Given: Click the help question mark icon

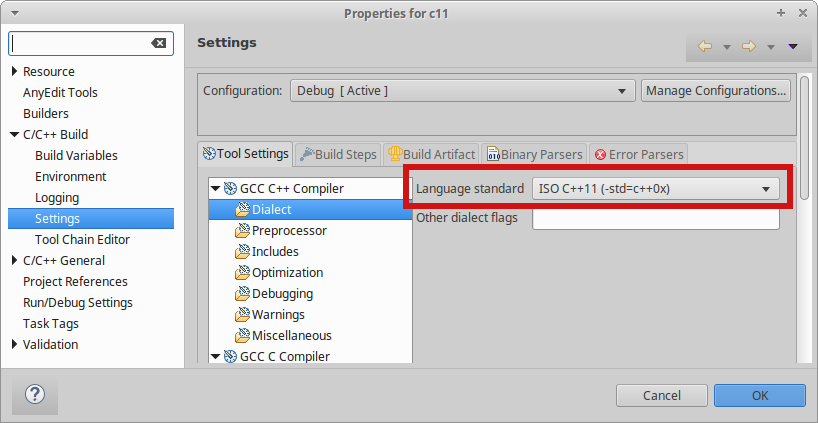Looking at the screenshot, I should 35,394.
